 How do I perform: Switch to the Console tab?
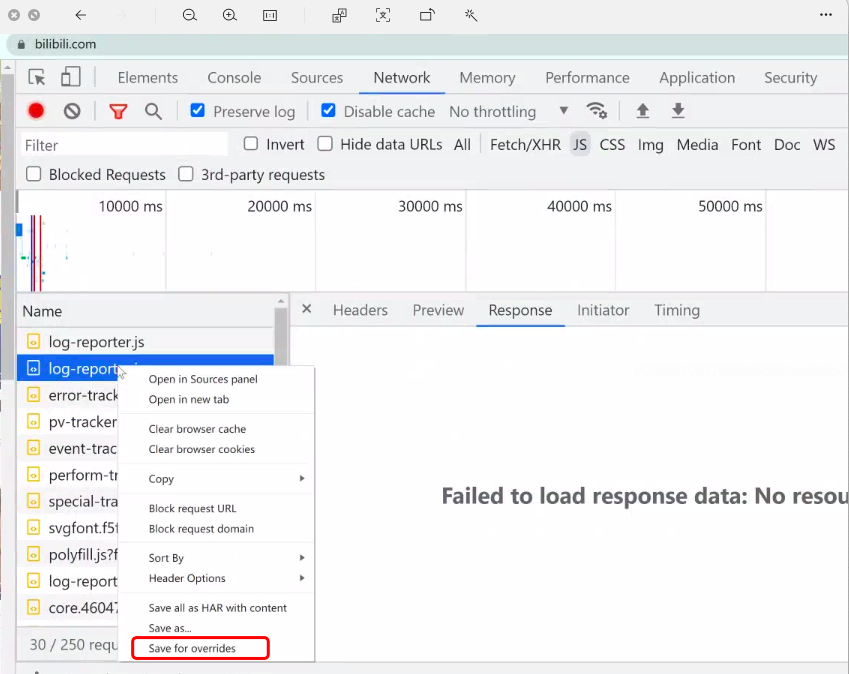click(x=234, y=78)
